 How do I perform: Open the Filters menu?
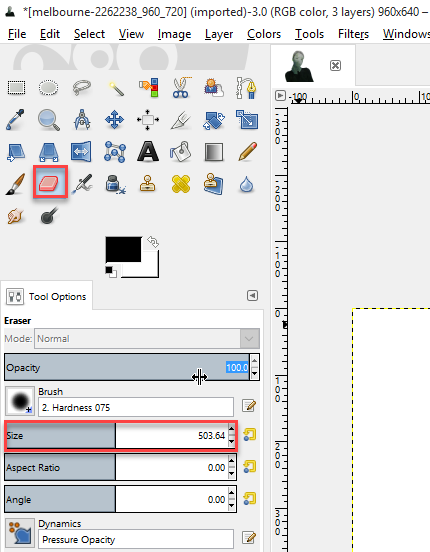[353, 34]
